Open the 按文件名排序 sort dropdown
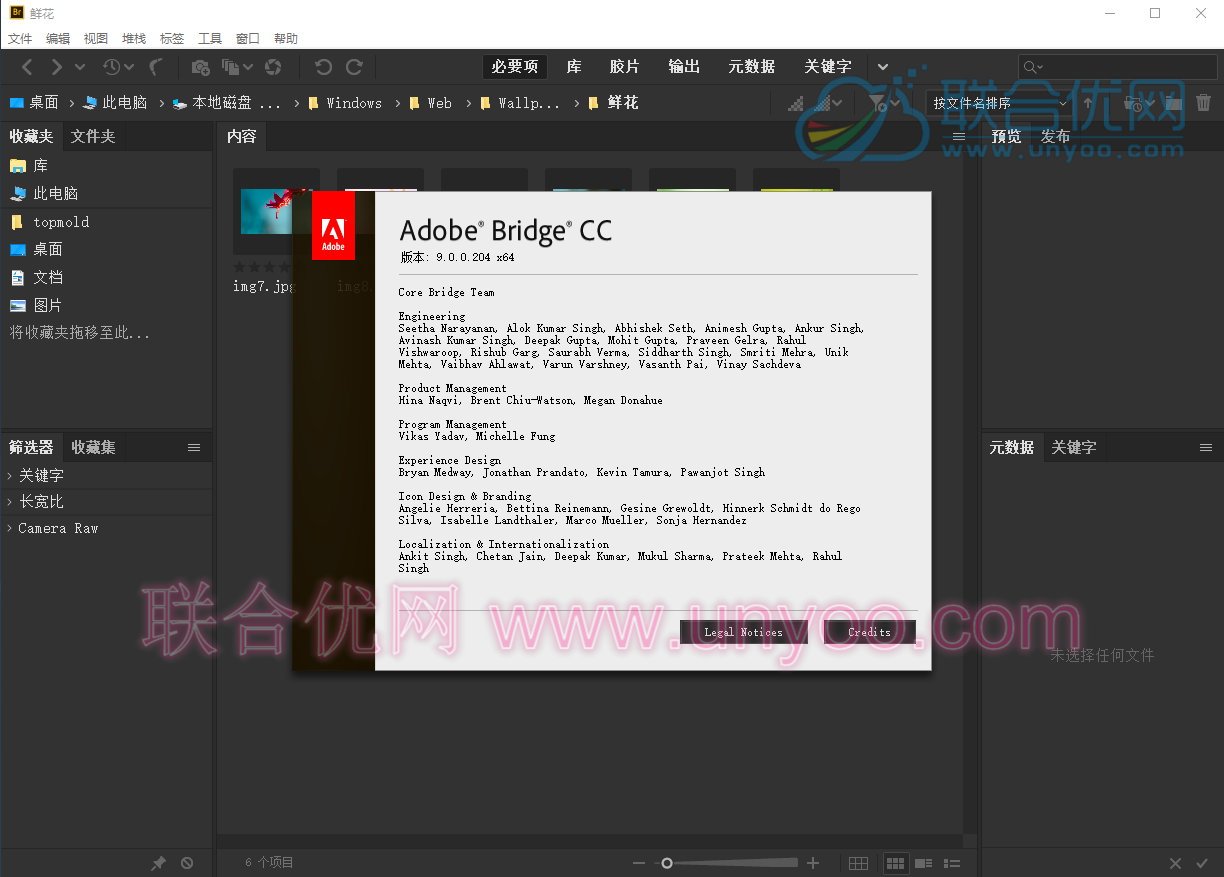This screenshot has height=877, width=1224. pos(999,103)
